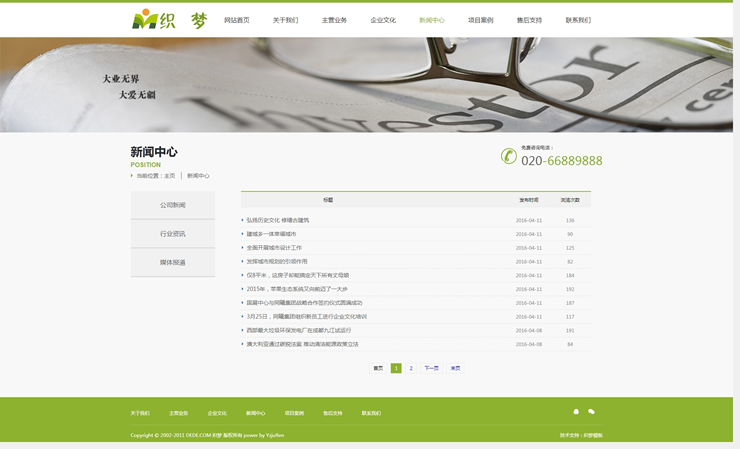Click 下一页 next page button
Viewport: 740px width, 449px height.
tap(431, 368)
